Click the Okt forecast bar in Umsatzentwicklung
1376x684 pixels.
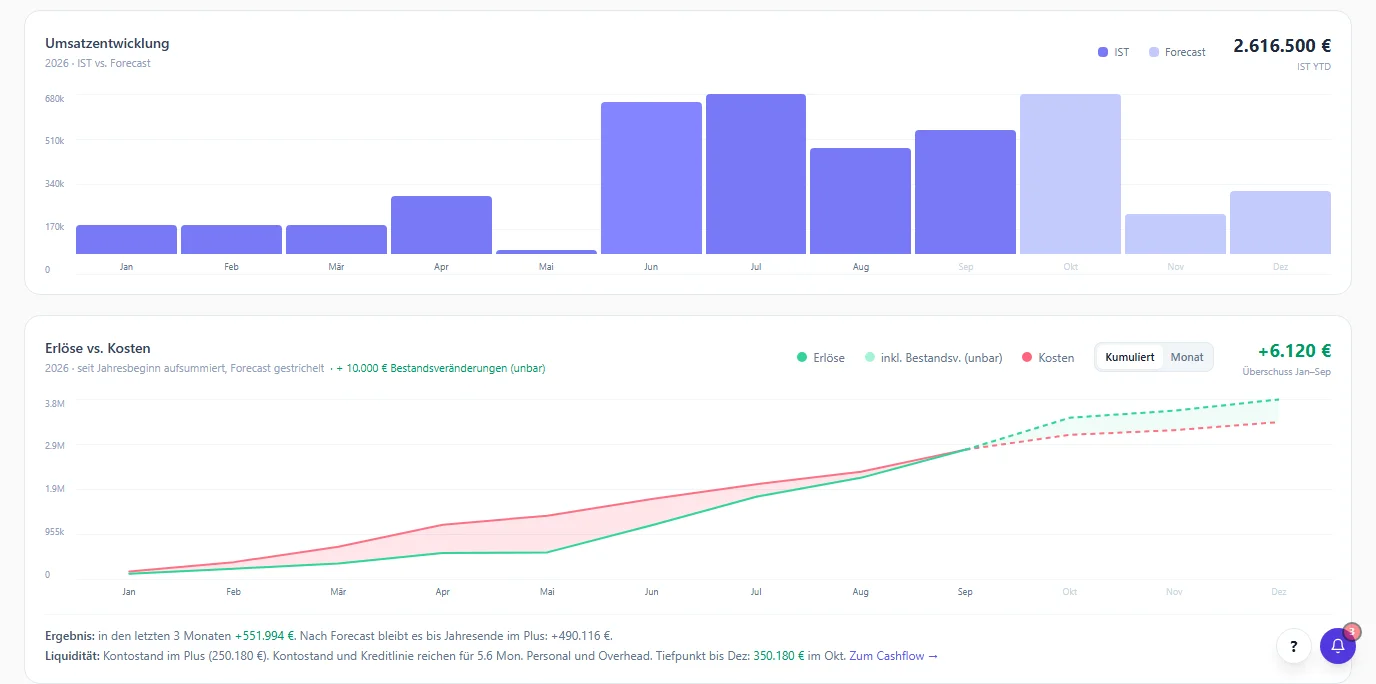pyautogui.click(x=1070, y=174)
